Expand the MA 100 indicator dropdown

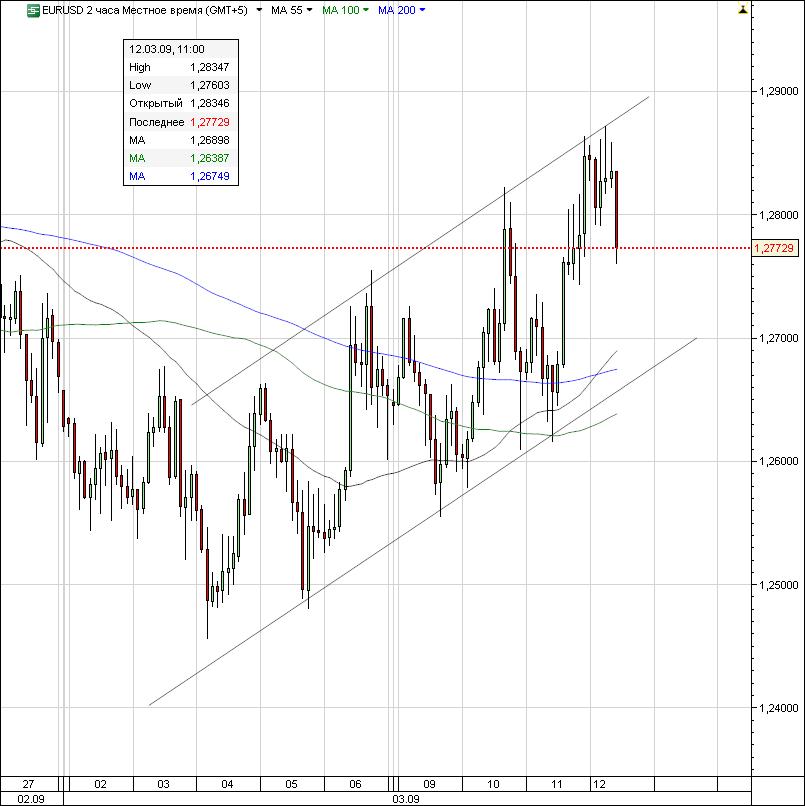tap(365, 10)
